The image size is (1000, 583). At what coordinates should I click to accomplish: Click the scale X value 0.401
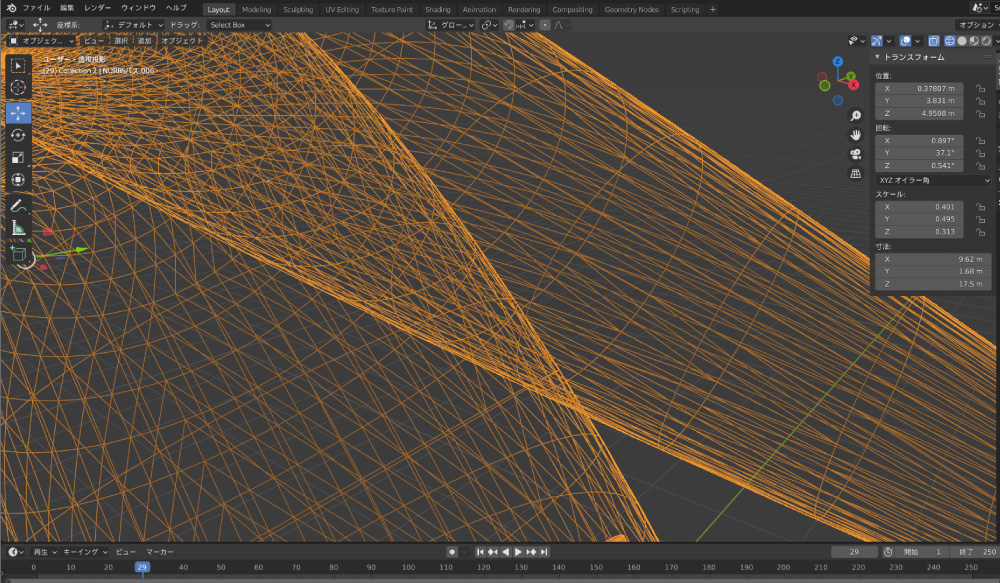(x=920, y=207)
